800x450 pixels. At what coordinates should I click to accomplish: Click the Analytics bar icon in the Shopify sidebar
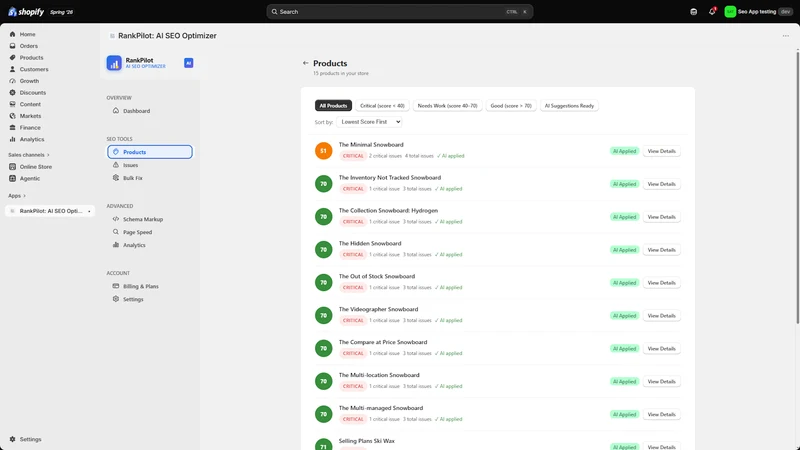click(x=12, y=139)
